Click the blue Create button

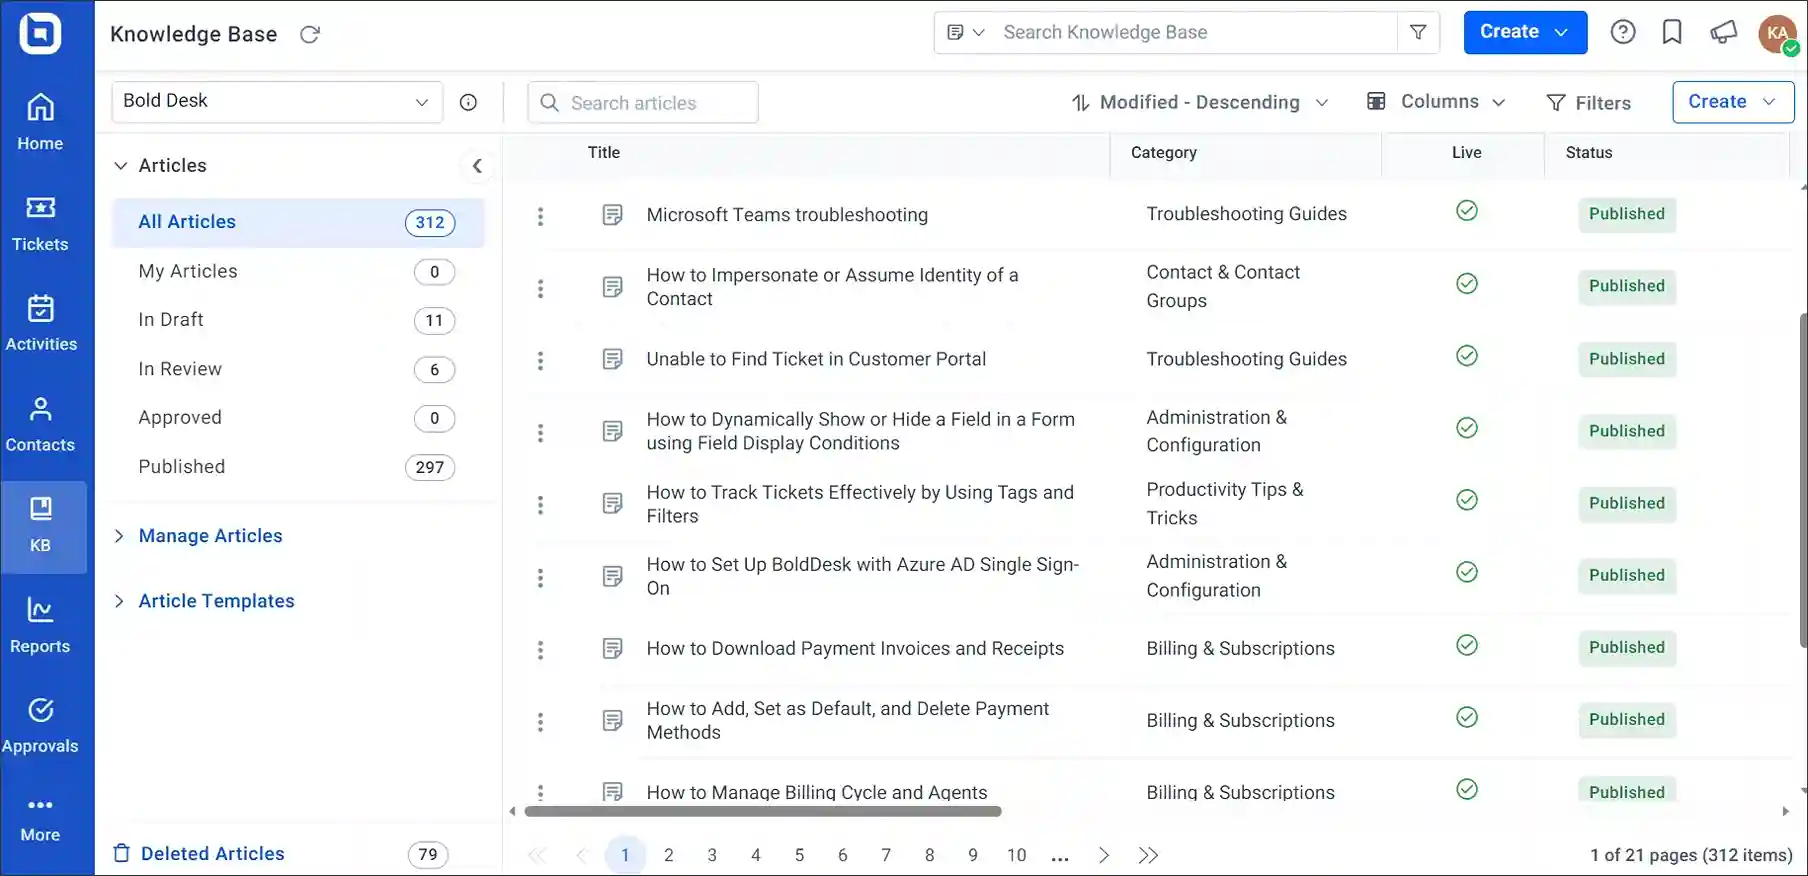1525,32
